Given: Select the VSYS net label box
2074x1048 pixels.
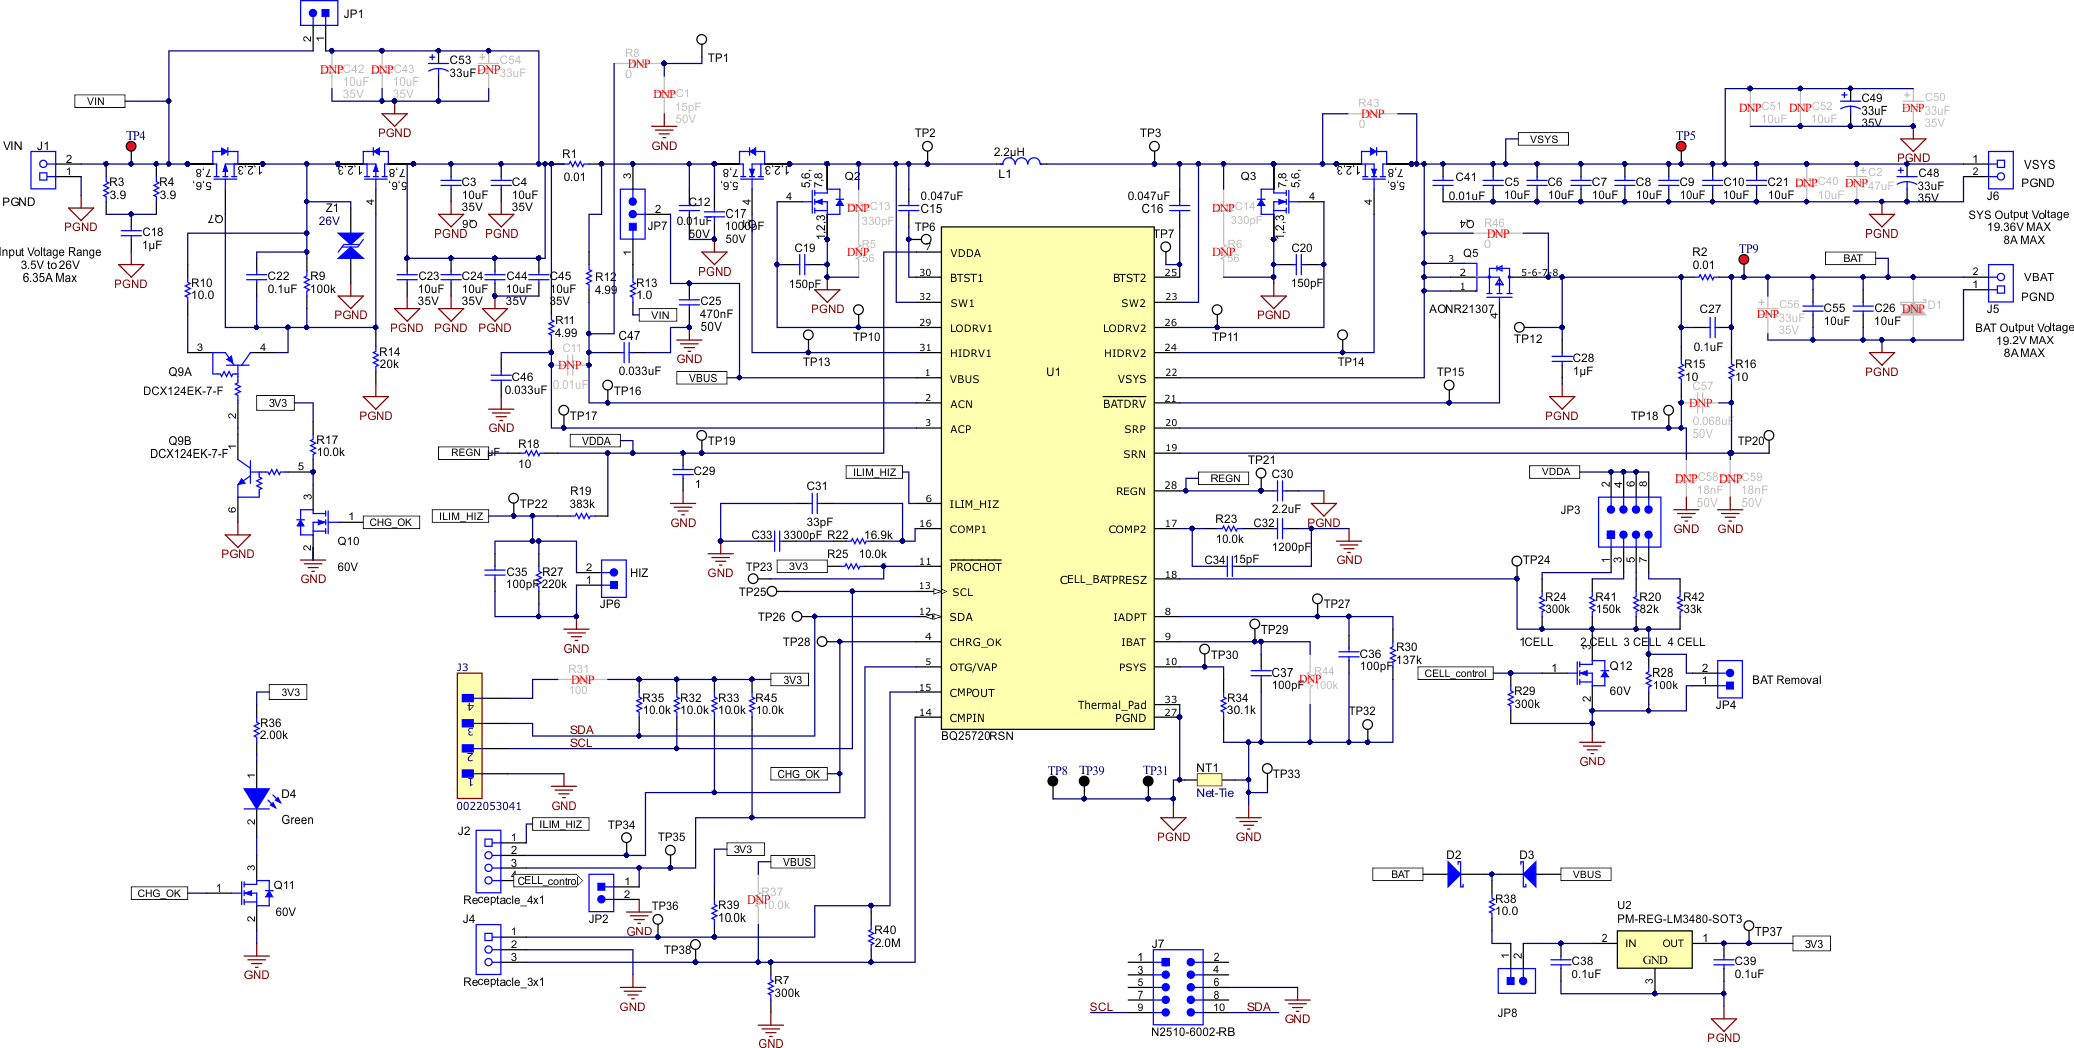Looking at the screenshot, I should [x=1543, y=139].
